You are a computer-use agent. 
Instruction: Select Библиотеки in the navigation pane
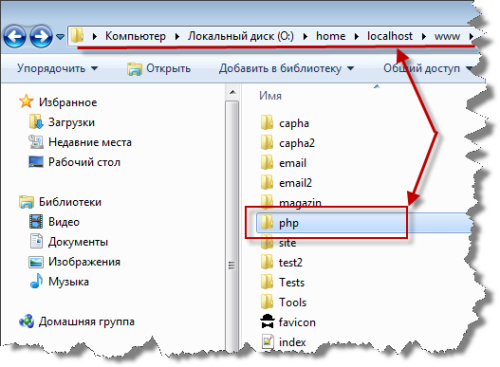click(x=70, y=202)
